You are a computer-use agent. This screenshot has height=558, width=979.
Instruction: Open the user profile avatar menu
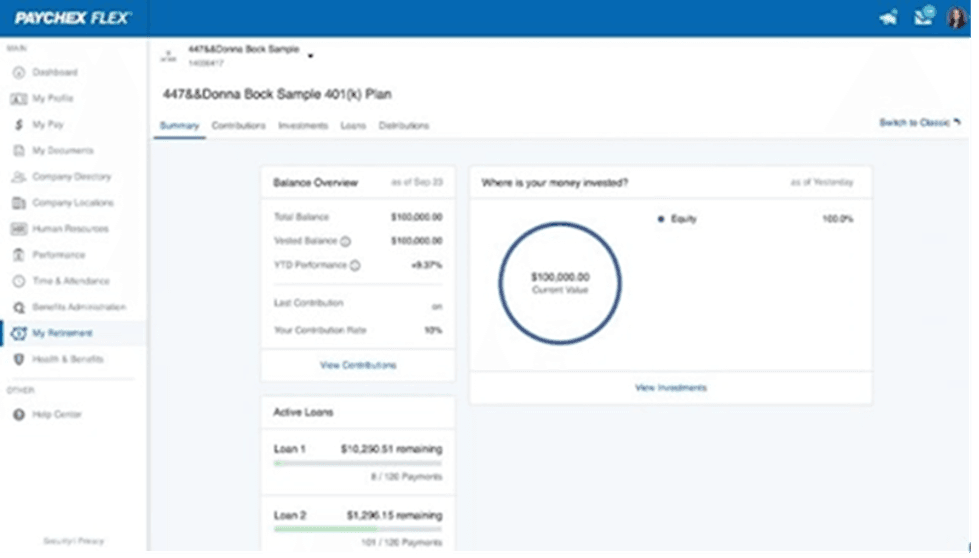pos(957,18)
